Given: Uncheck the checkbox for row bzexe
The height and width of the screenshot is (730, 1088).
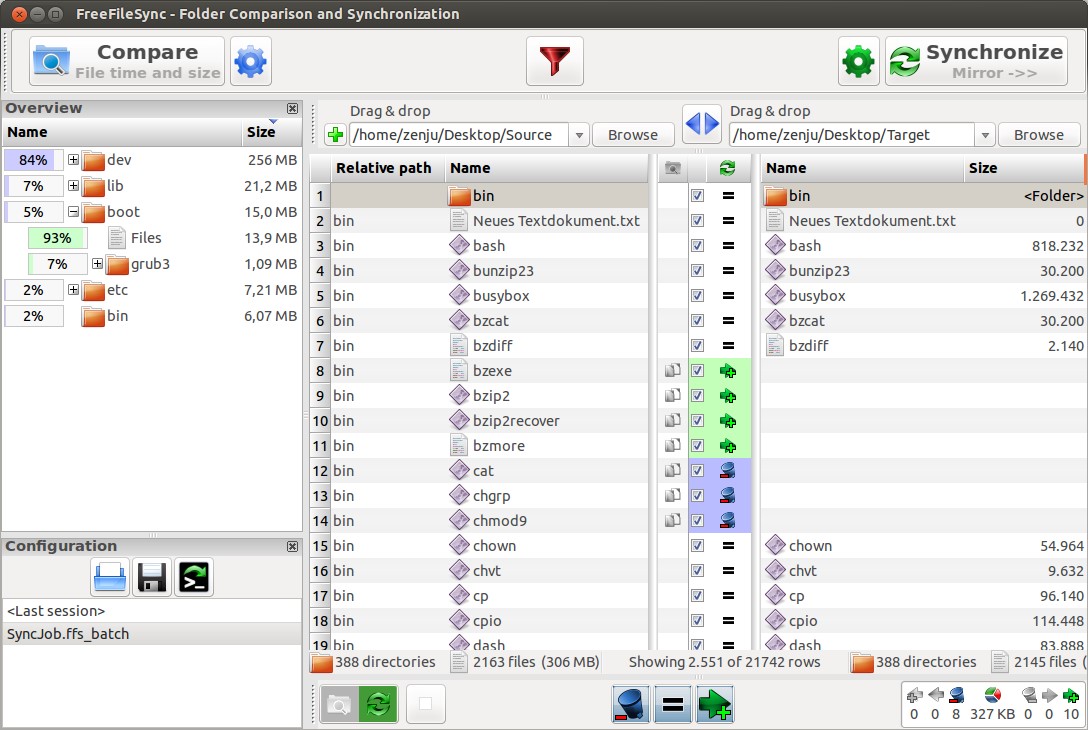Looking at the screenshot, I should coord(697,371).
